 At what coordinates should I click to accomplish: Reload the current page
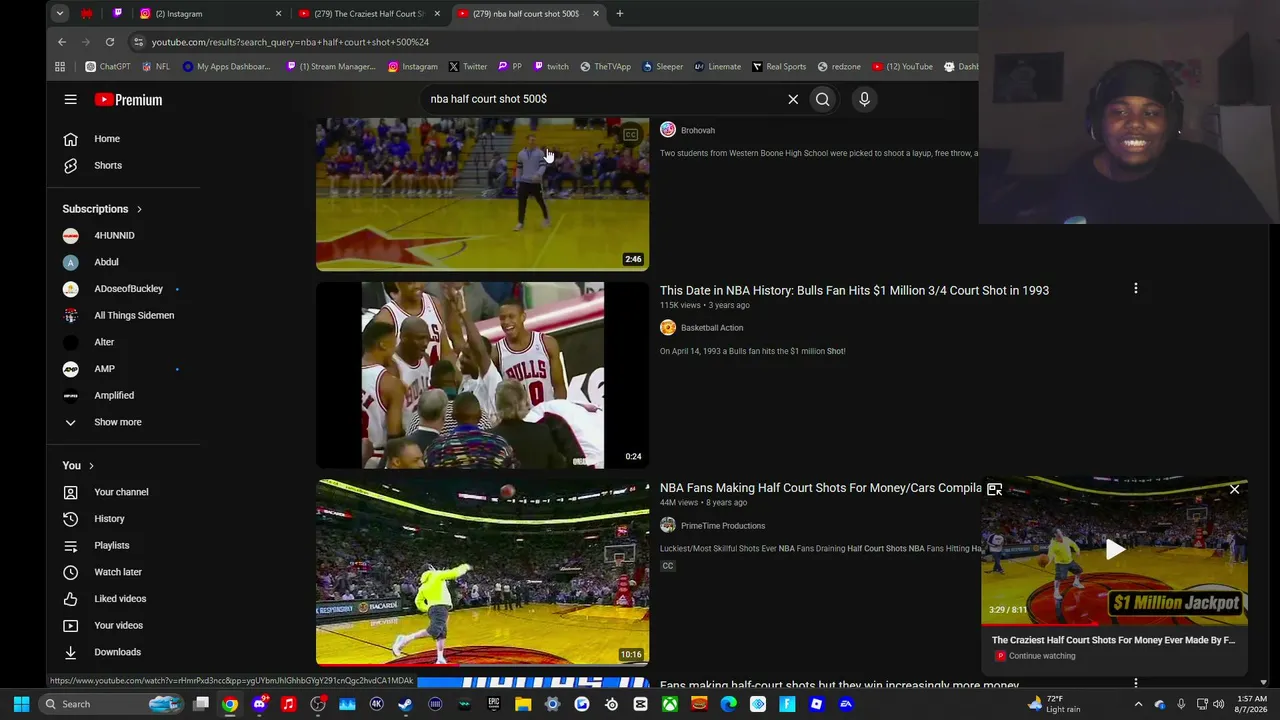tap(110, 42)
